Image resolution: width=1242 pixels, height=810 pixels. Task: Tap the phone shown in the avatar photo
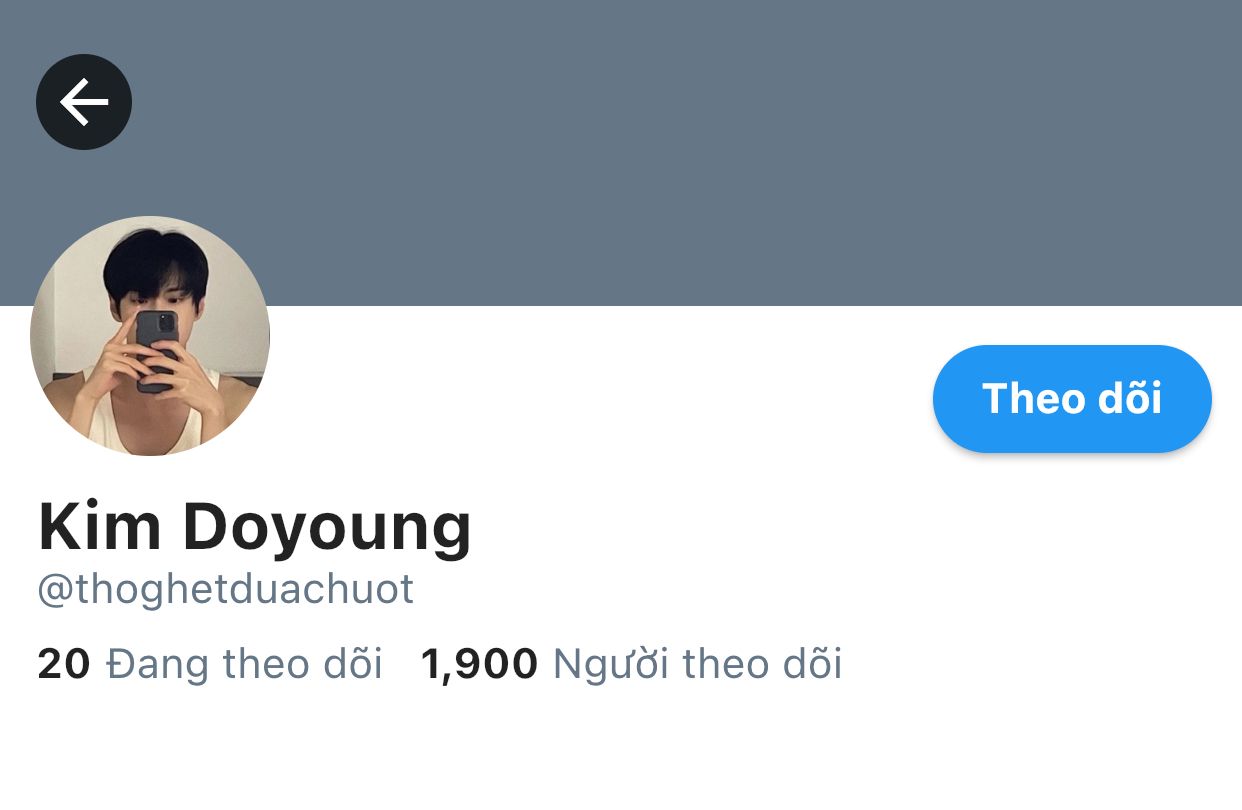point(156,350)
